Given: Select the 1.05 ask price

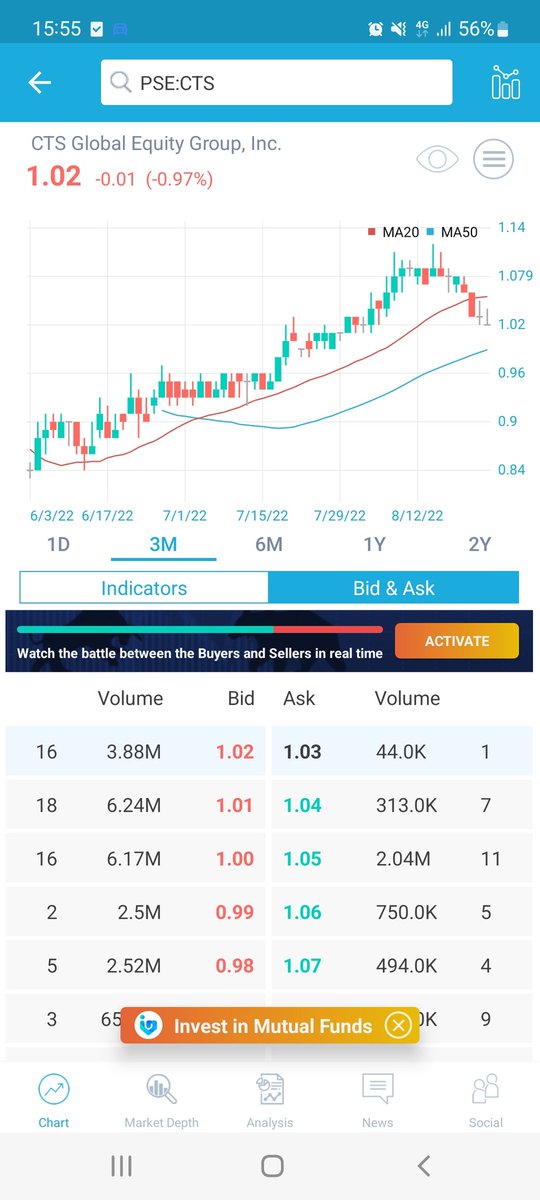Looking at the screenshot, I should (302, 858).
